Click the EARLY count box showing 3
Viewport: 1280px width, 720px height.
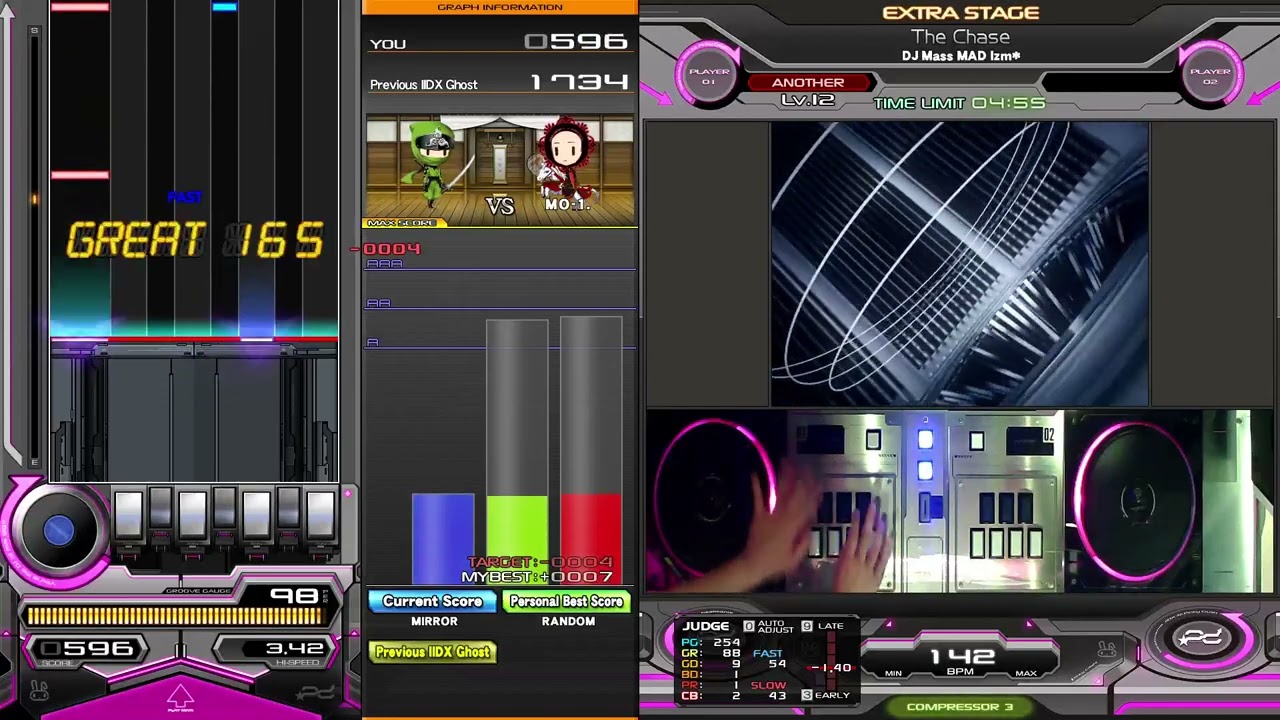[x=807, y=695]
